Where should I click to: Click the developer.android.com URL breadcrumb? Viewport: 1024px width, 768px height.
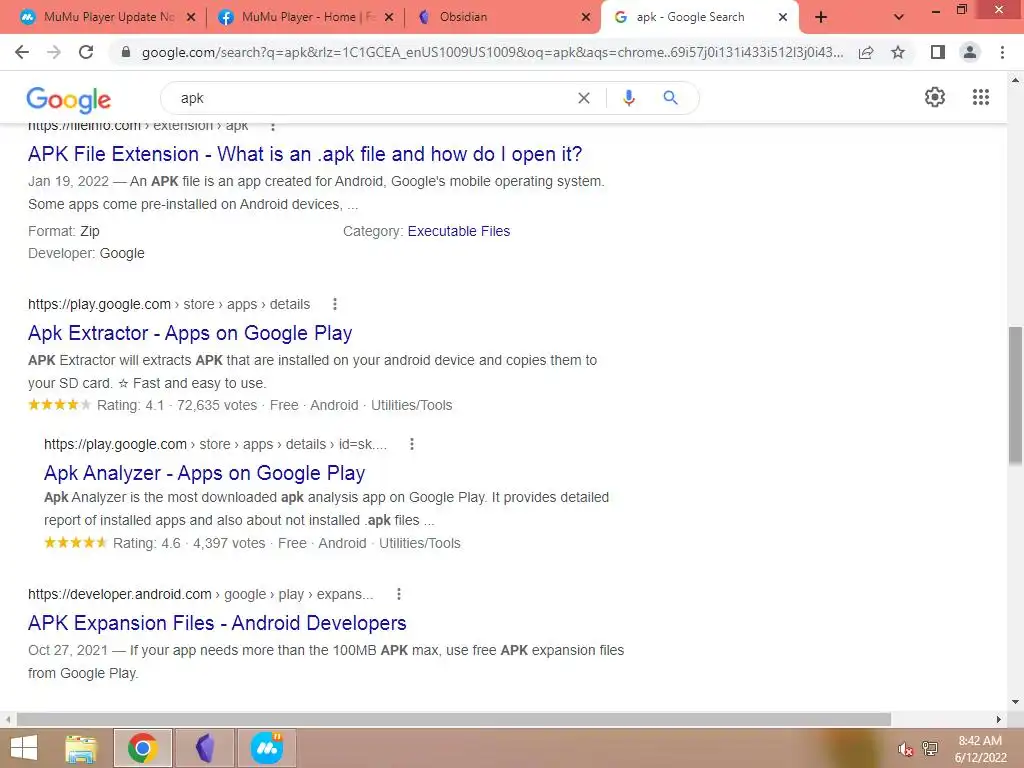click(x=200, y=594)
